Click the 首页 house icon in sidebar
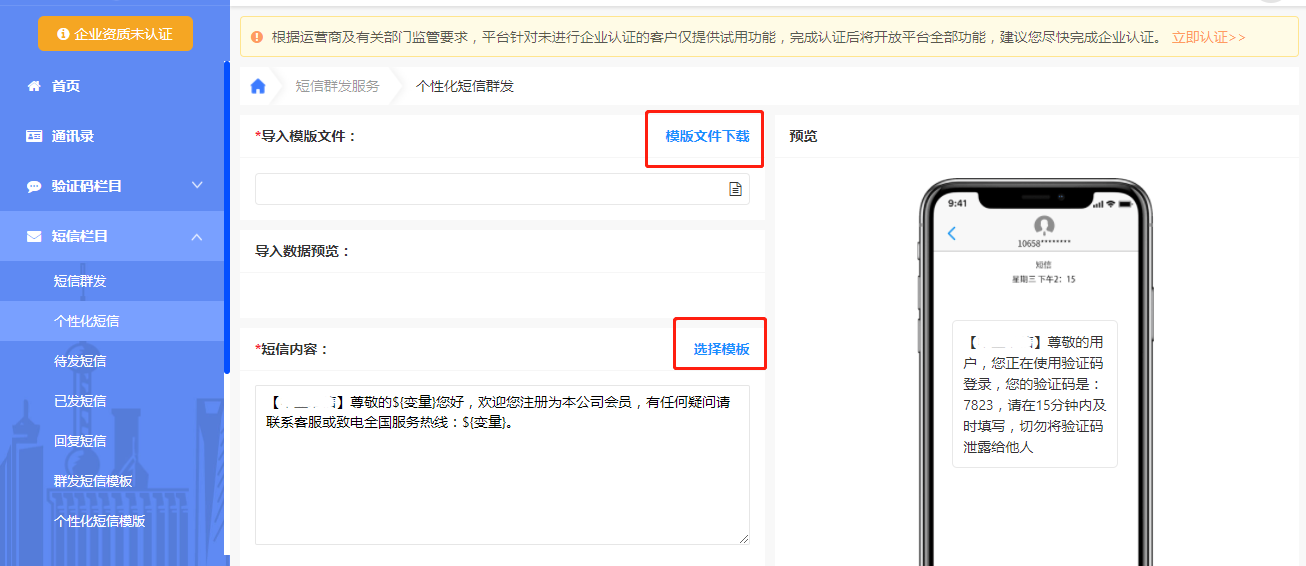This screenshot has height=566, width=1306. [x=34, y=86]
